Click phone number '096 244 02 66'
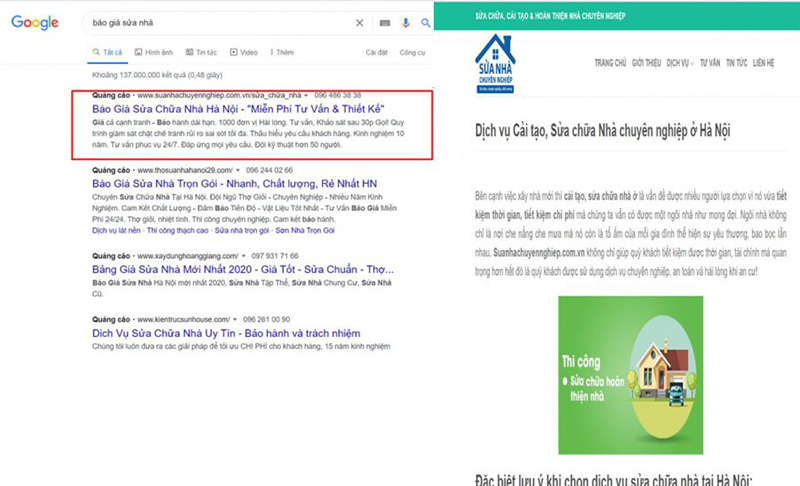 tap(269, 170)
